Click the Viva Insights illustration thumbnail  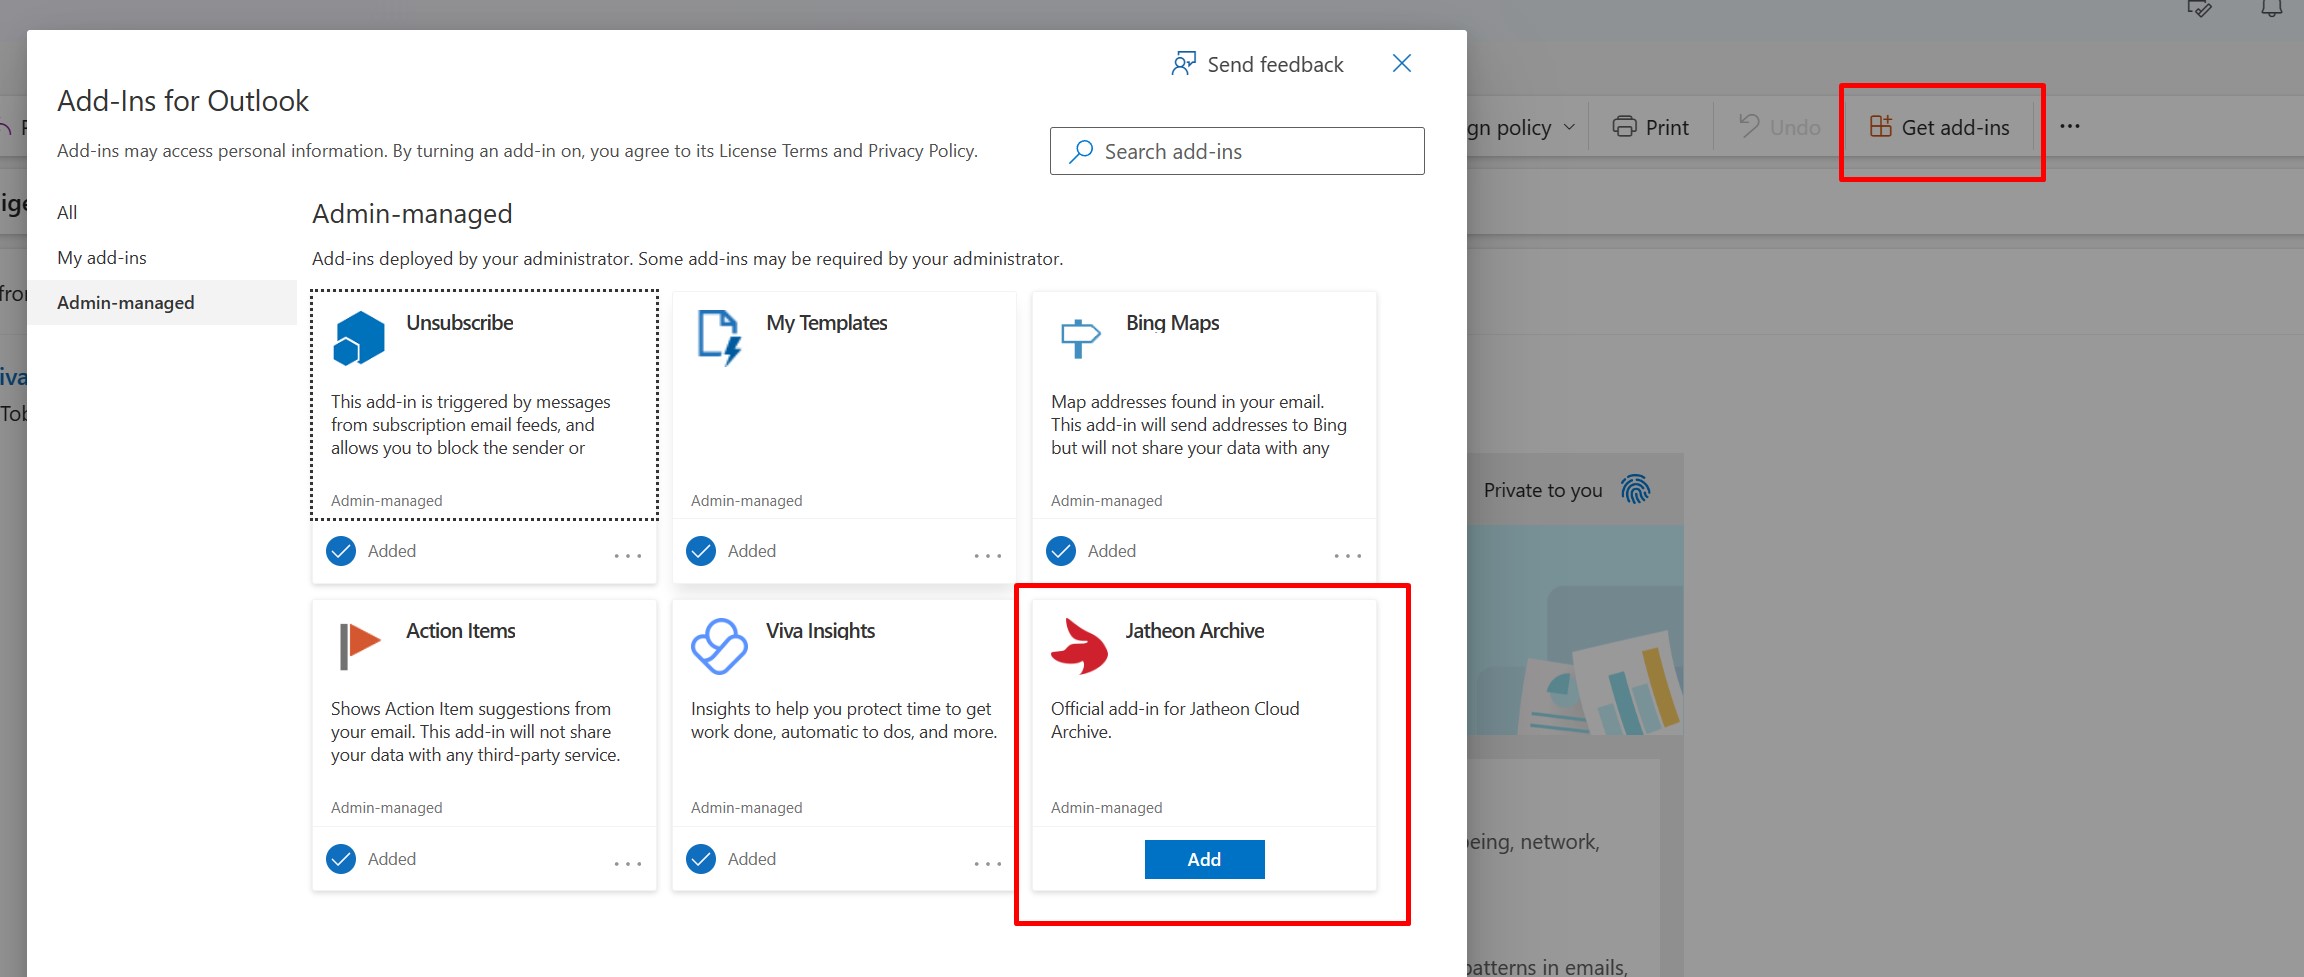click(1576, 630)
